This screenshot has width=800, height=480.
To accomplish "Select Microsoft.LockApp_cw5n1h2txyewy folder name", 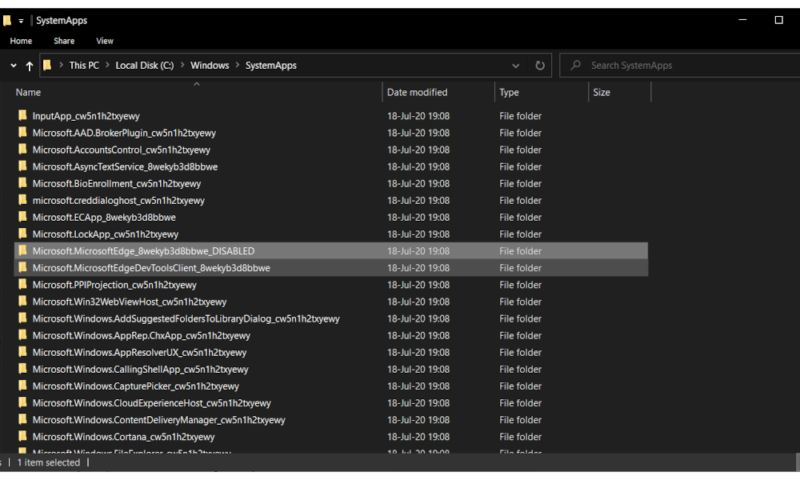I will (x=105, y=235).
